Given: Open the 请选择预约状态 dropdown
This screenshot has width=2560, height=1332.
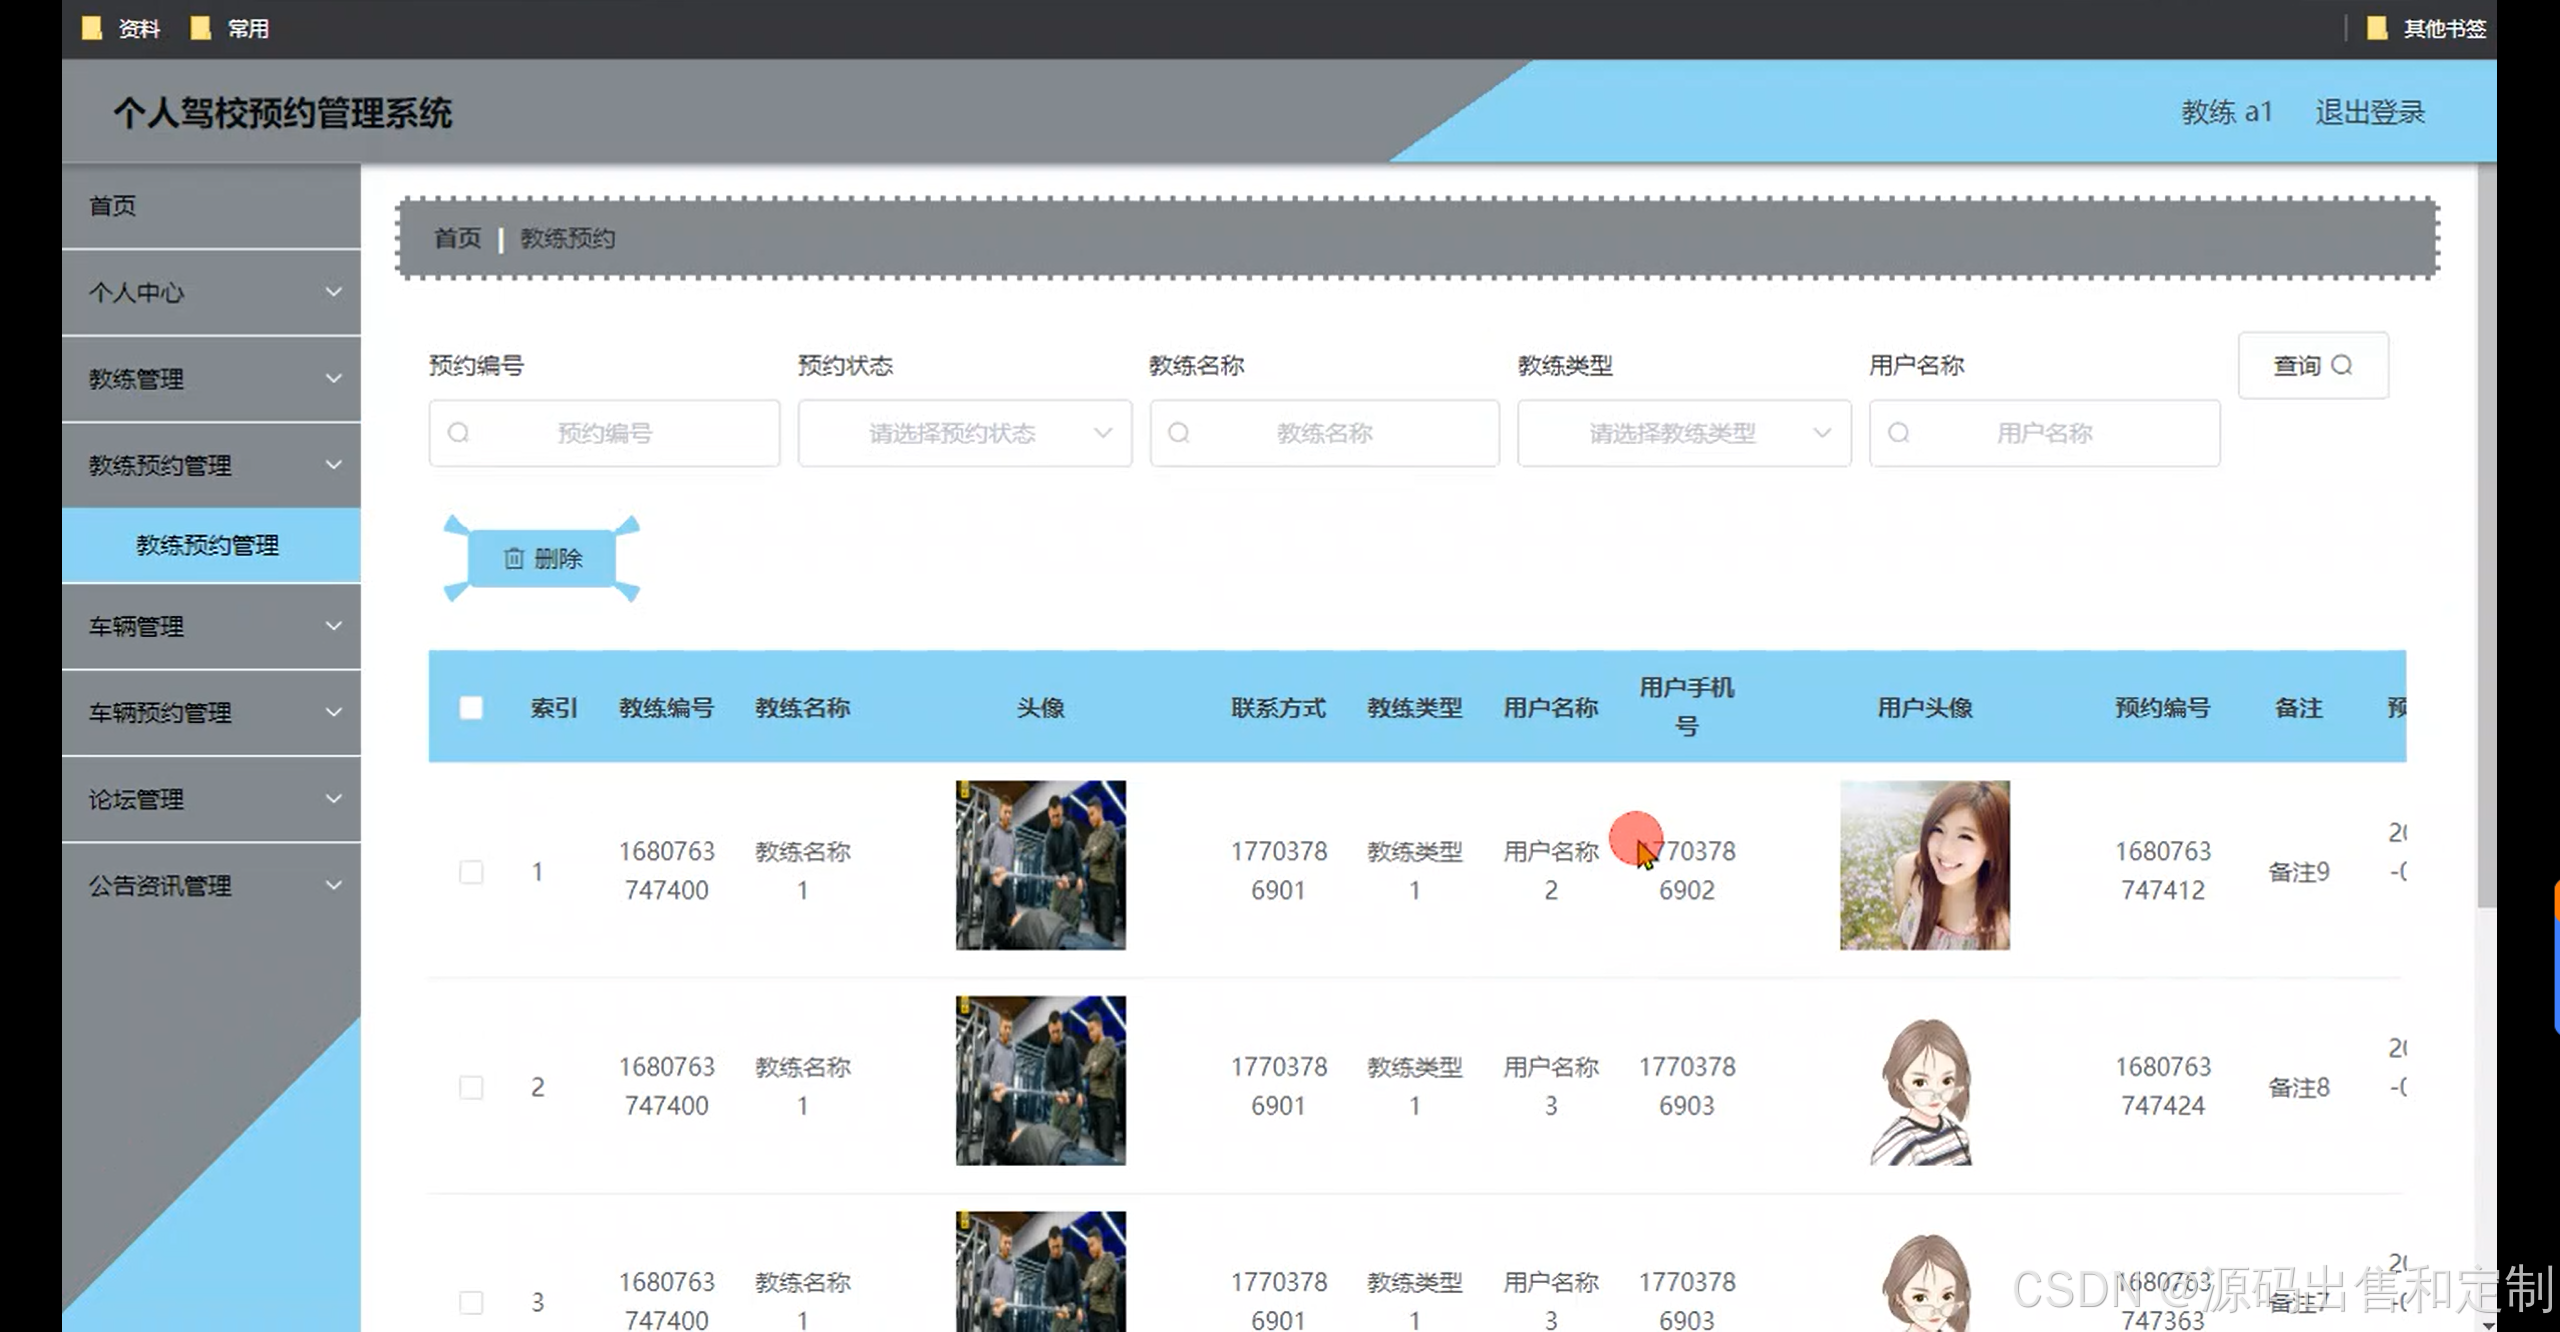Looking at the screenshot, I should click(x=964, y=433).
